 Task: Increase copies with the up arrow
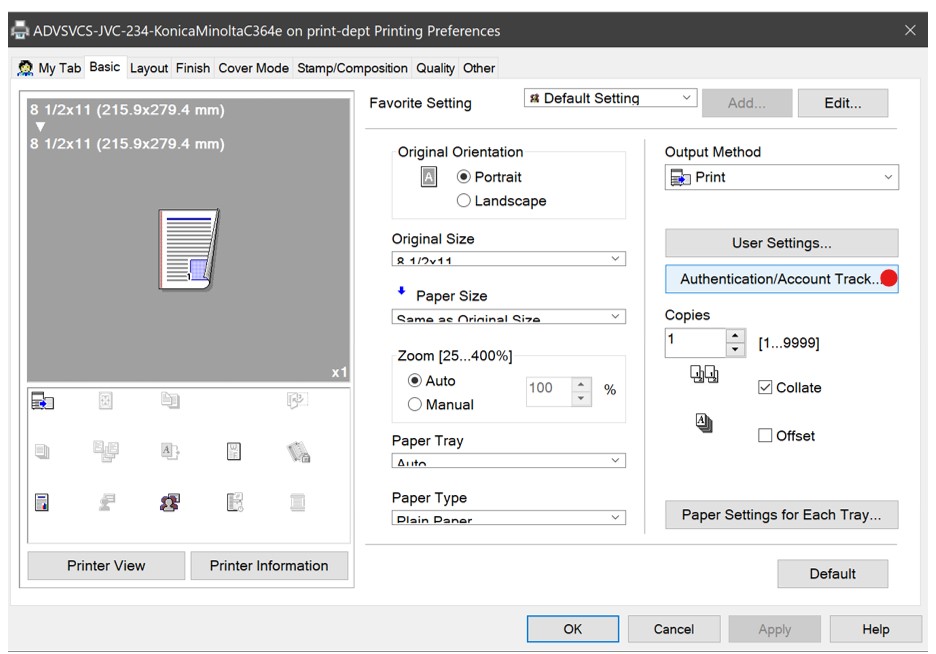(x=738, y=335)
